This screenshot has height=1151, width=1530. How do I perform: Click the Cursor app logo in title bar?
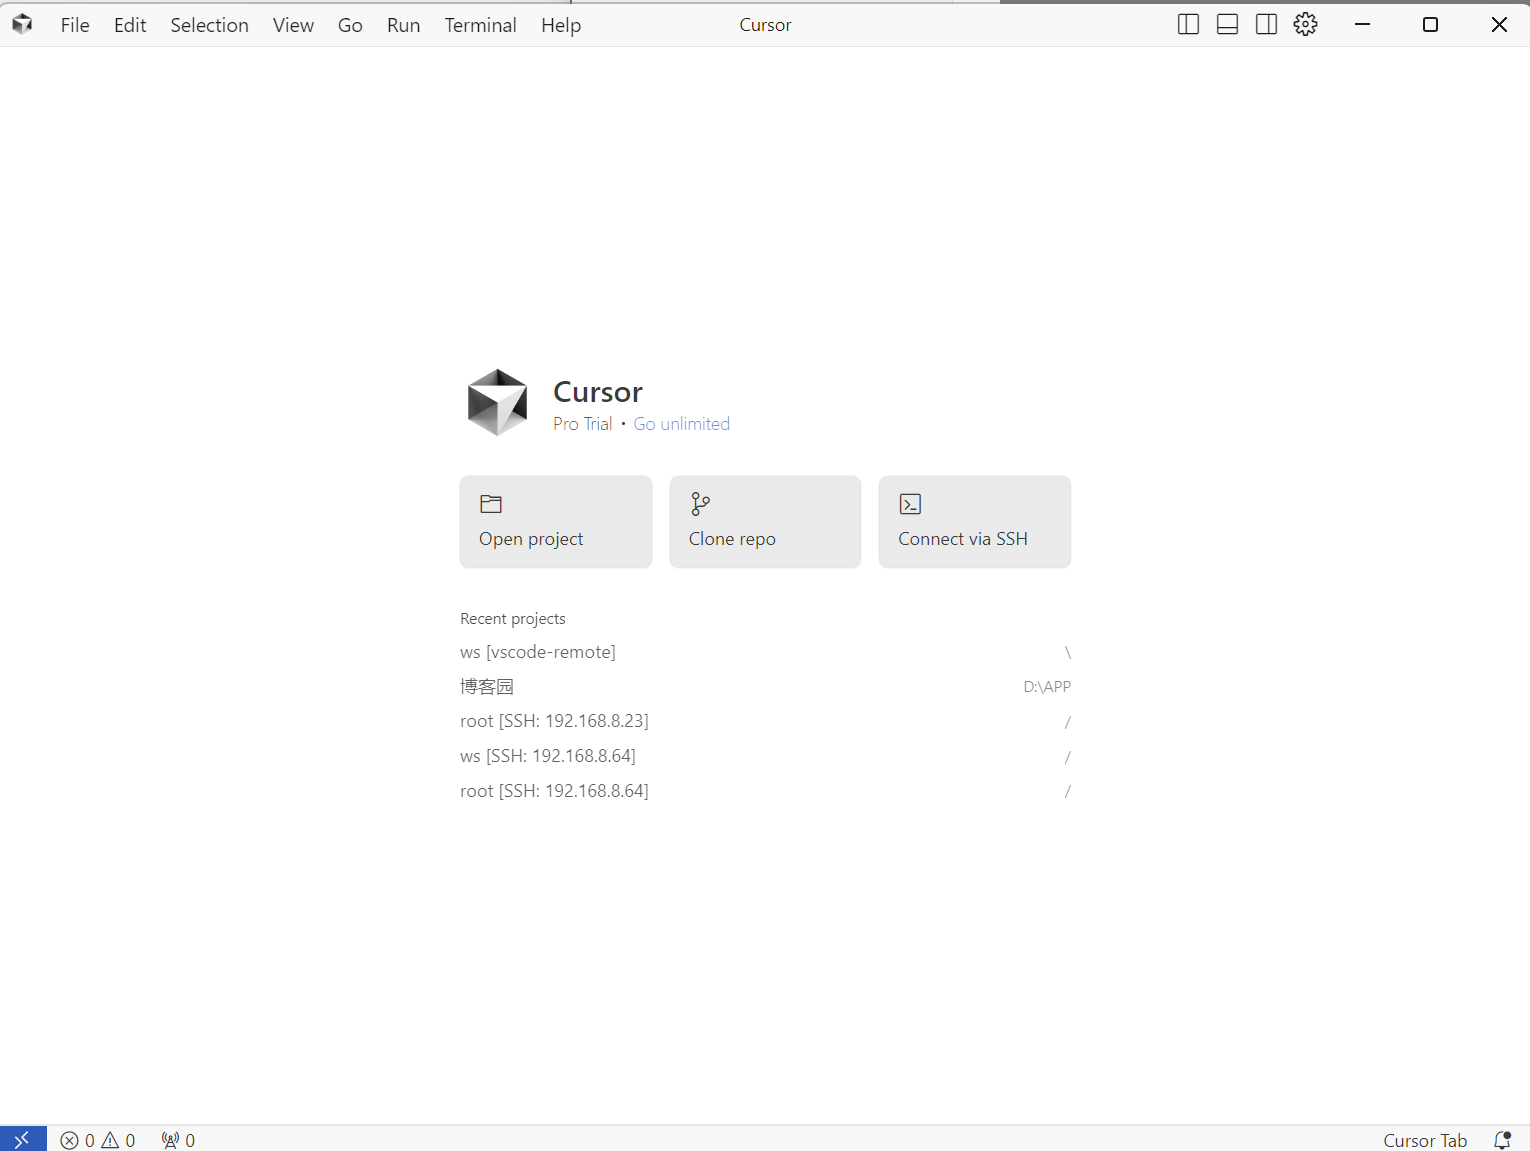point(22,24)
